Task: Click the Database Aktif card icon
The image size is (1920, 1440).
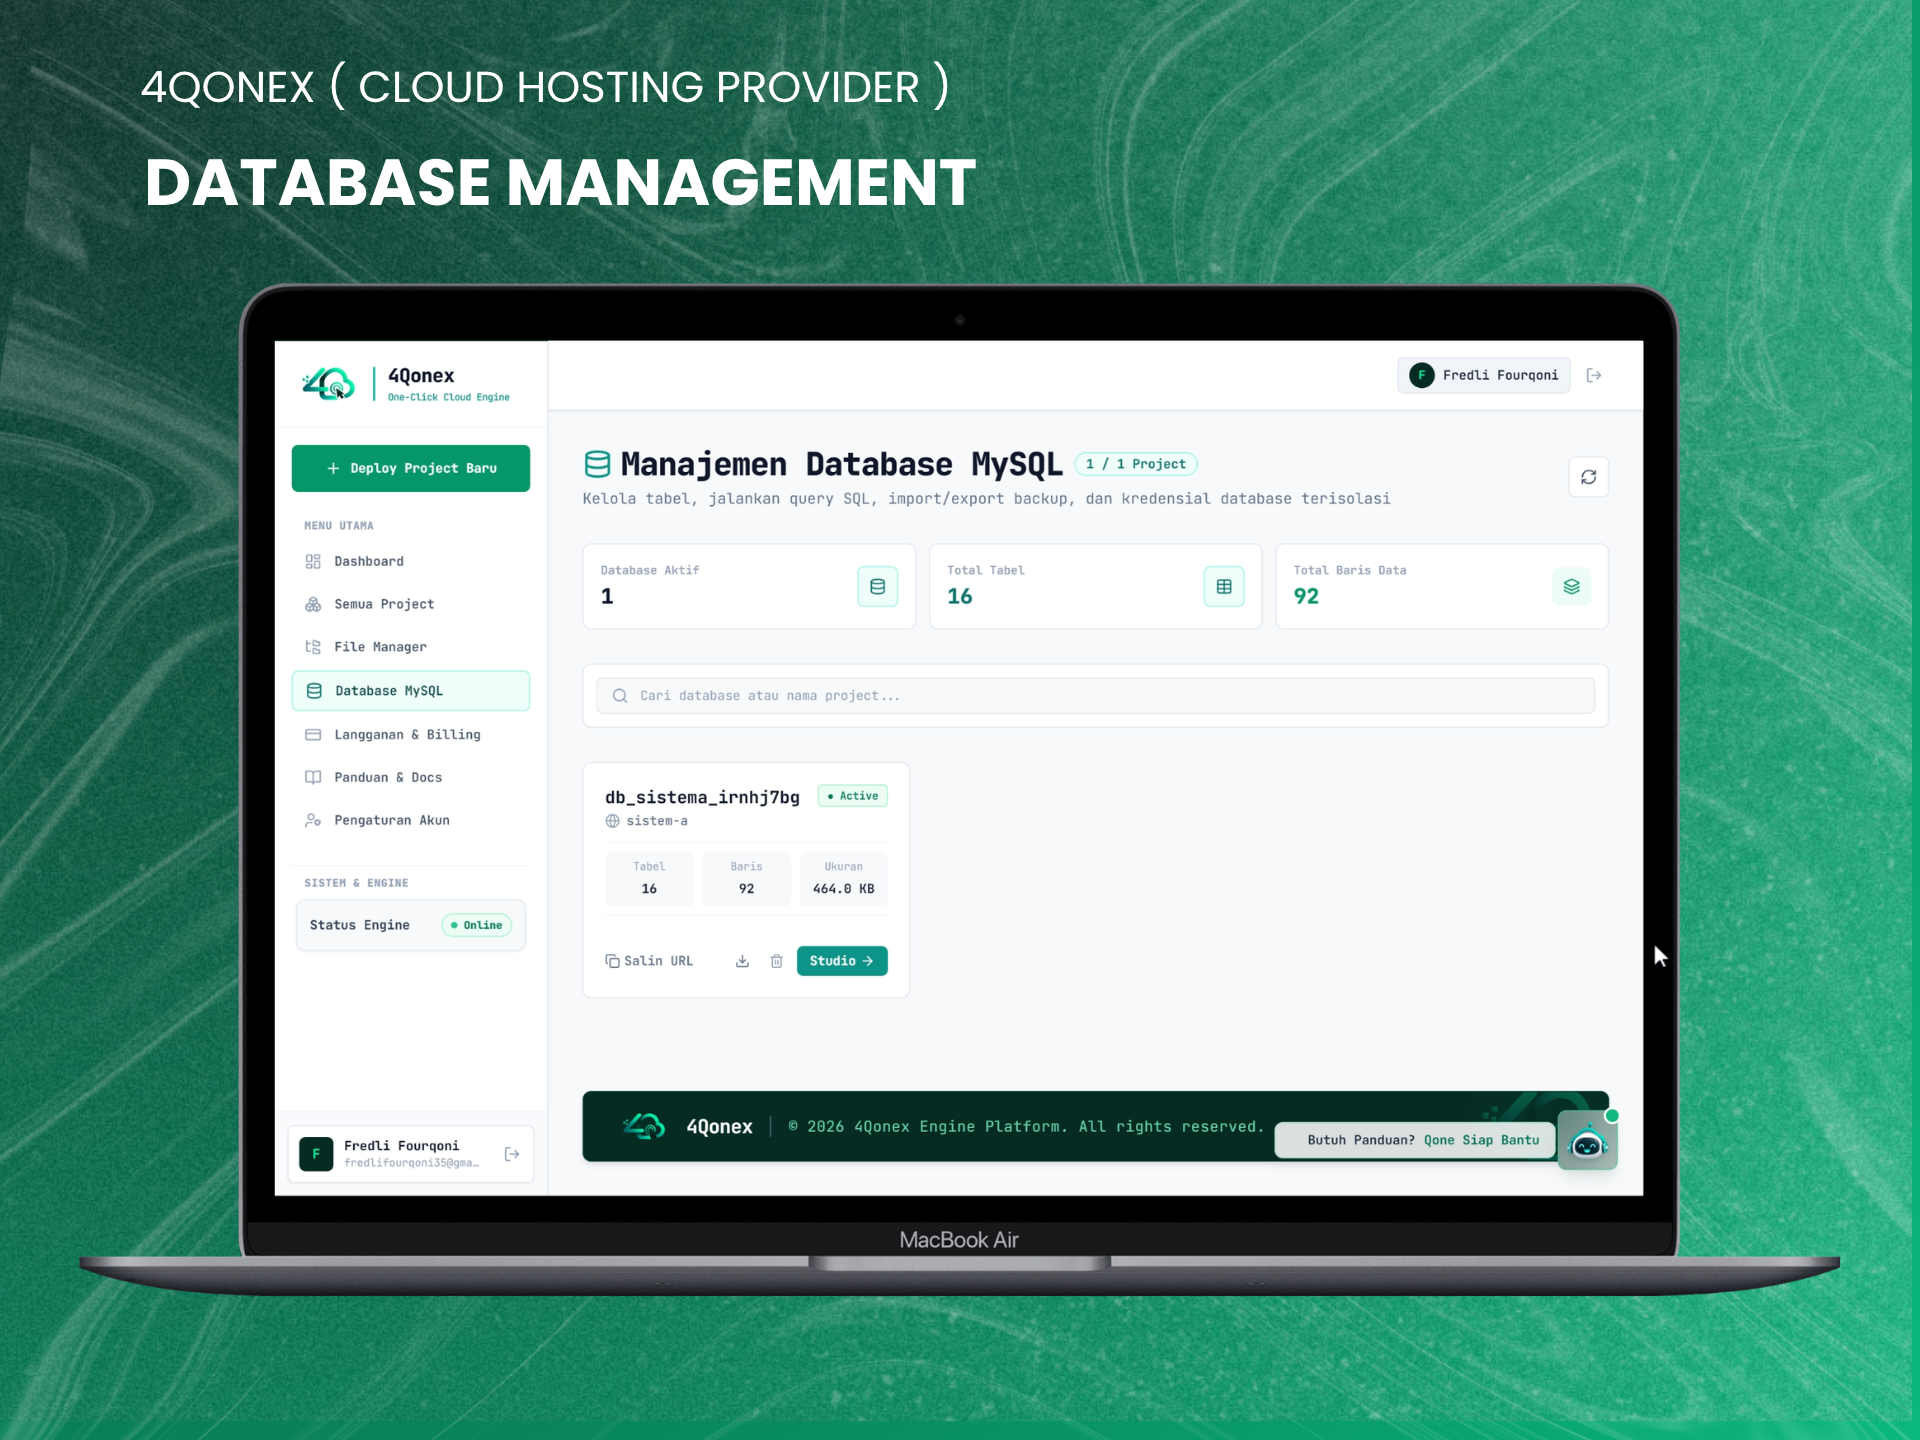Action: point(877,587)
